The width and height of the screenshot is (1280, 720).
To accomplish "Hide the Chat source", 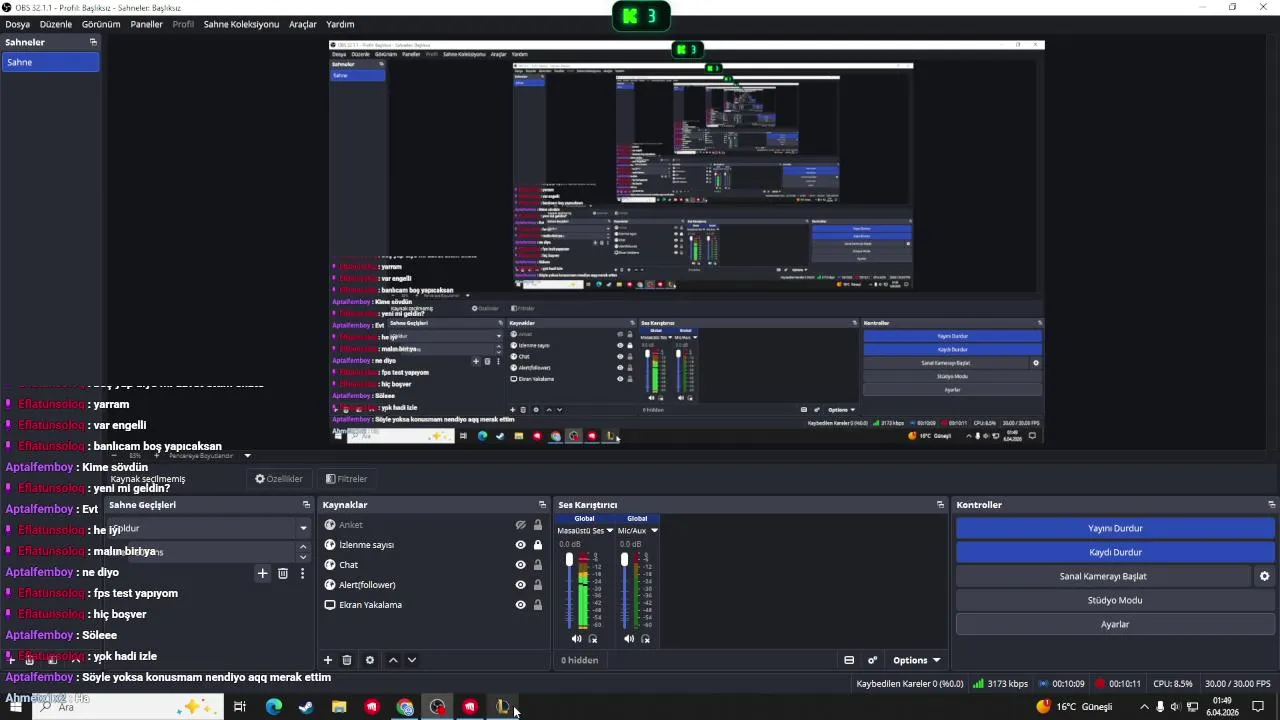I will click(x=520, y=565).
